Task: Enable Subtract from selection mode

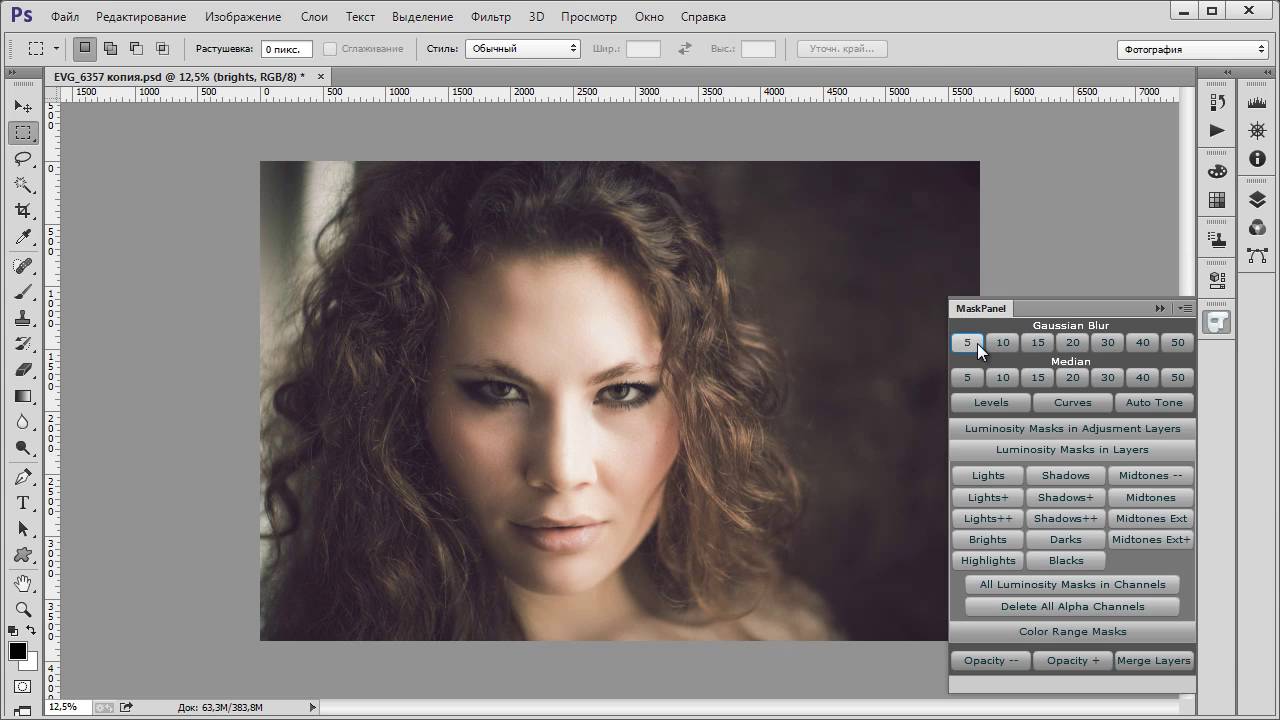Action: (x=136, y=48)
